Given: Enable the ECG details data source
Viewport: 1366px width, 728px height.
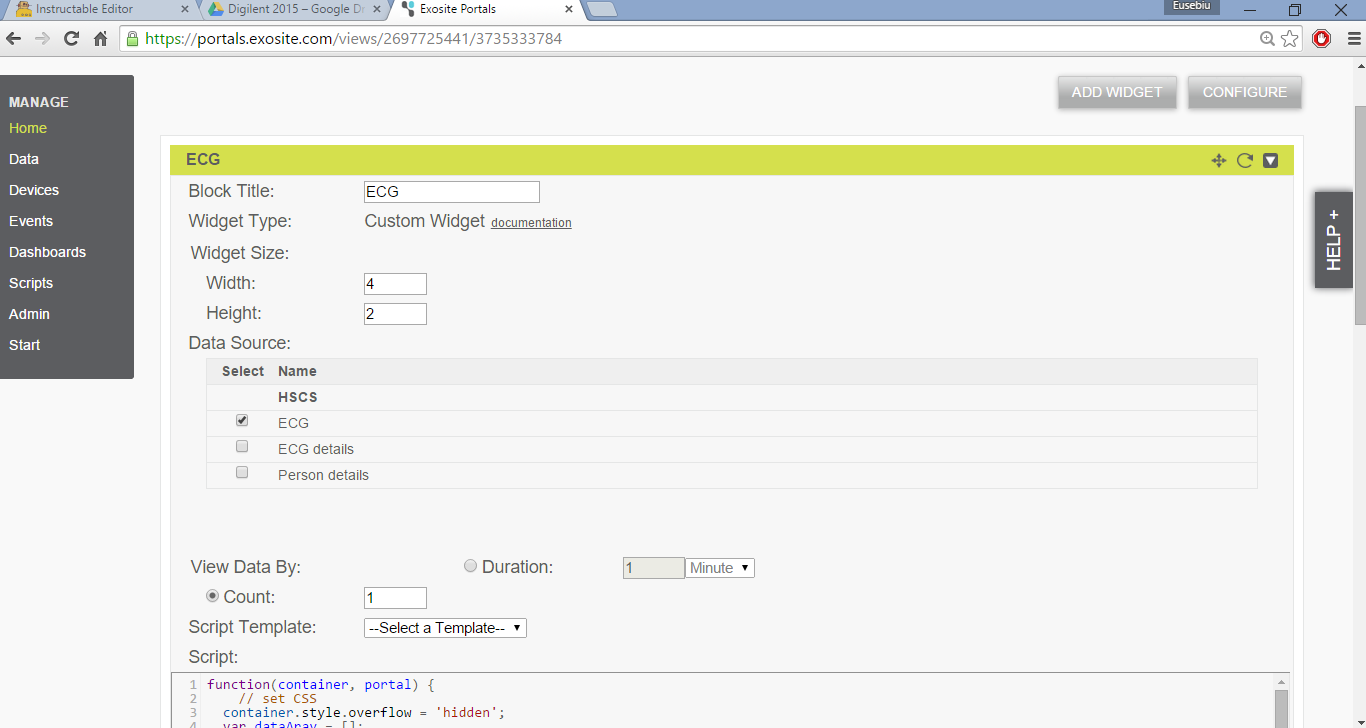Looking at the screenshot, I should (242, 447).
